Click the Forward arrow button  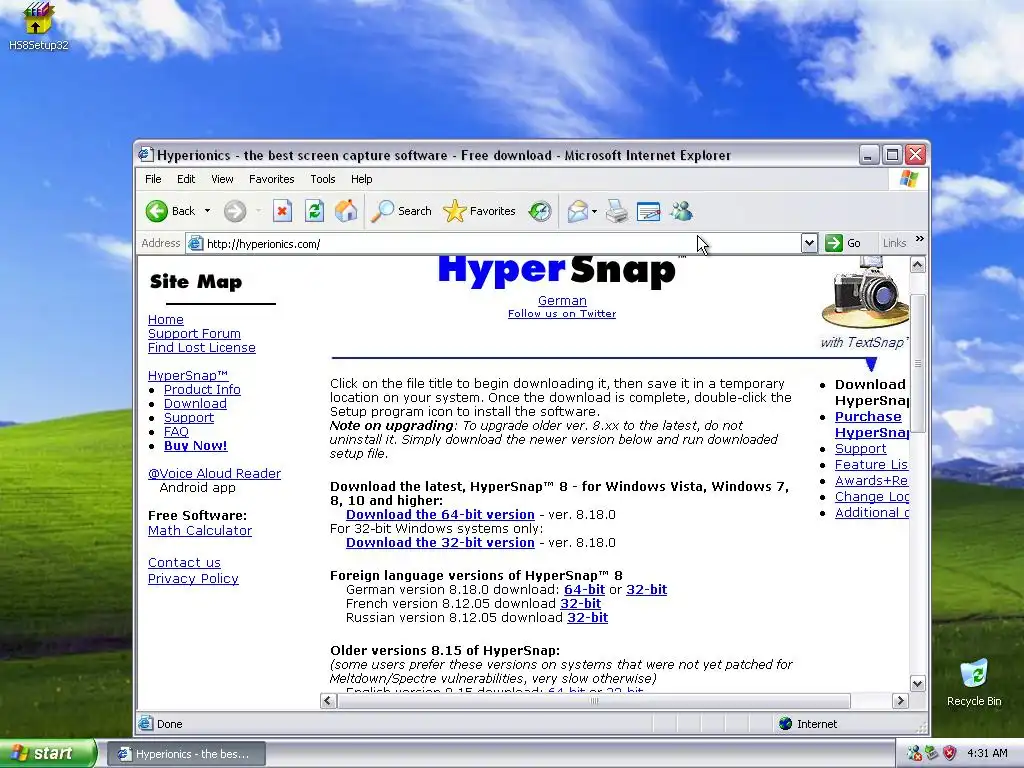click(x=235, y=211)
